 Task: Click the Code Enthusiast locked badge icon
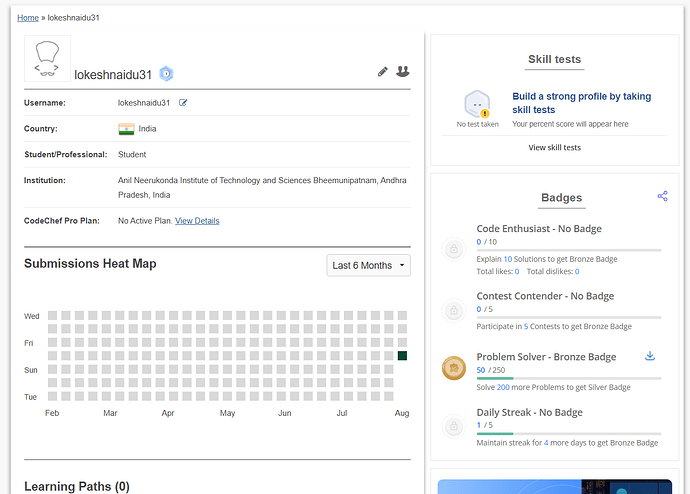[454, 249]
